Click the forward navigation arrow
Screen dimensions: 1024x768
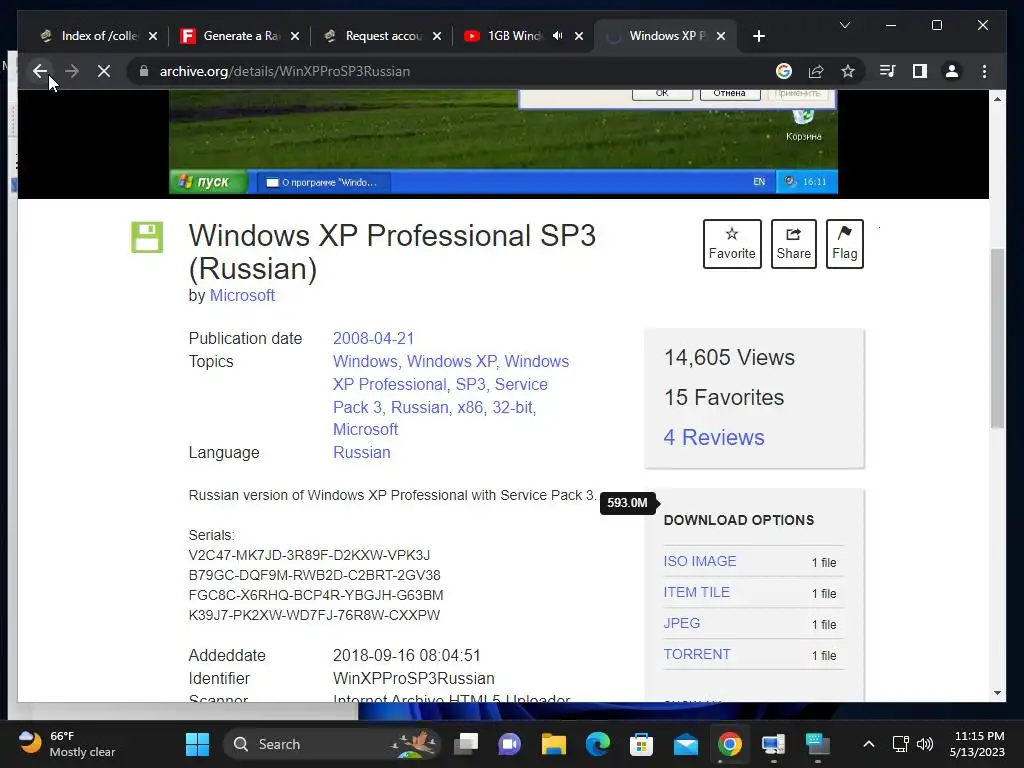72,71
